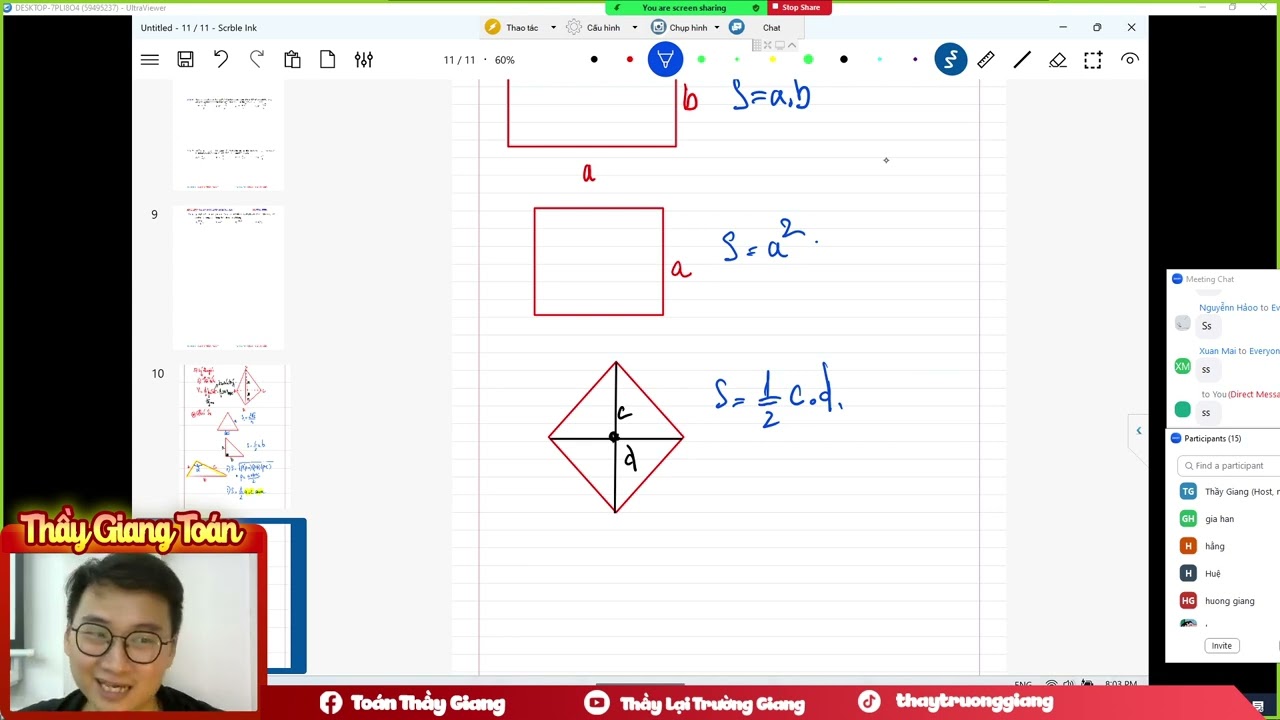The image size is (1280, 720).
Task: Click the GH avatar for gia han
Action: coord(1188,519)
